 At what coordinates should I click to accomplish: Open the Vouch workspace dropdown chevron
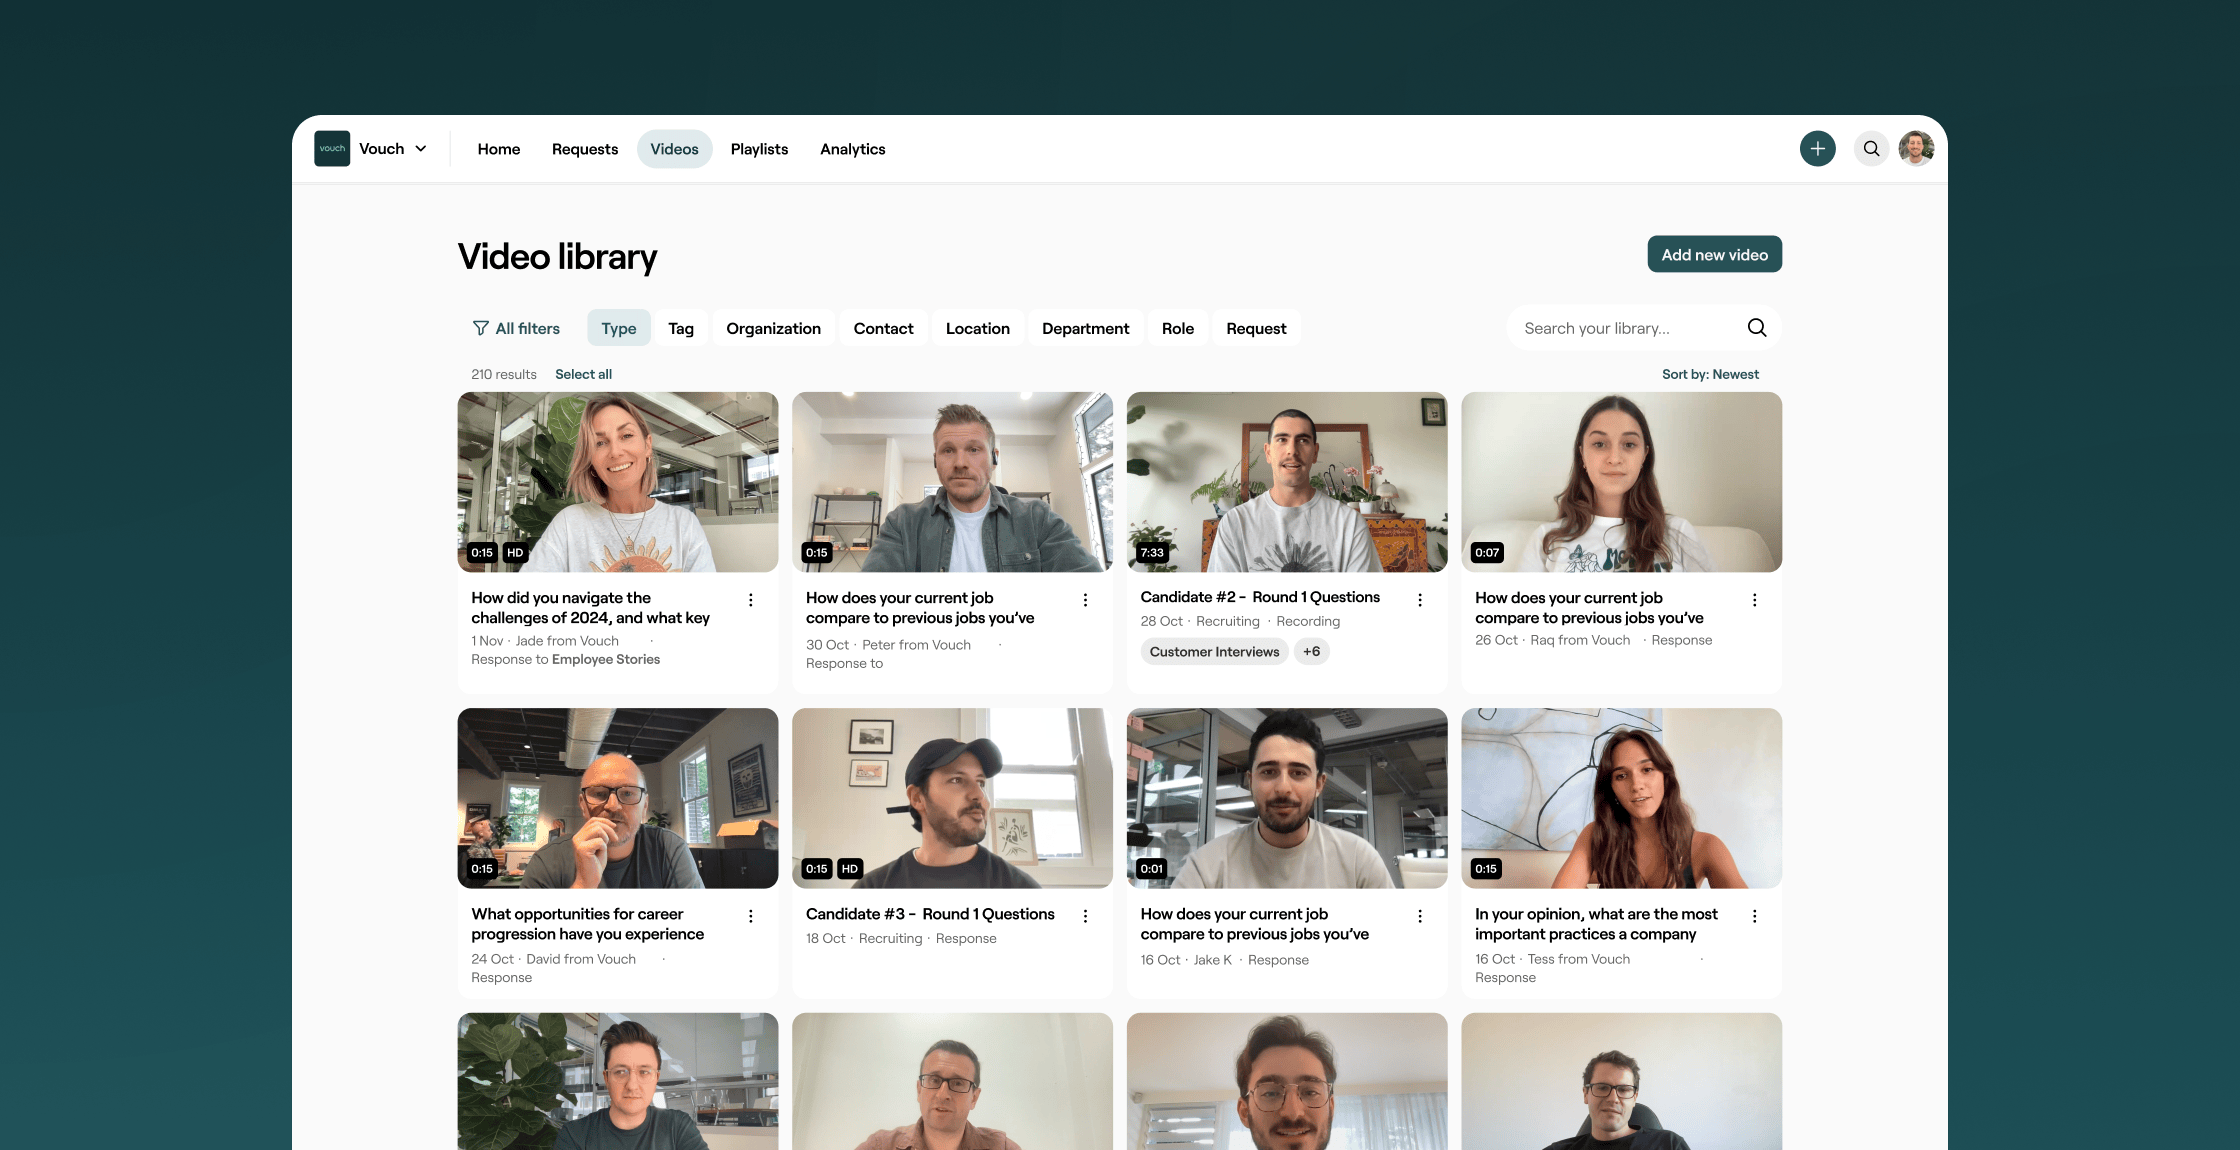point(421,149)
